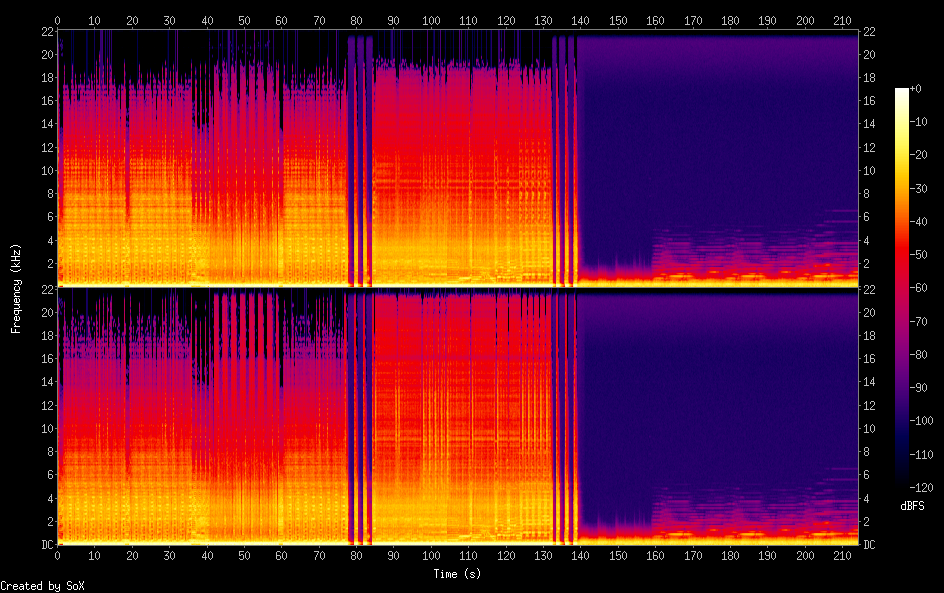Click the quiet dark region of lower channel after 140s
This screenshot has width=944, height=593.
(720, 400)
